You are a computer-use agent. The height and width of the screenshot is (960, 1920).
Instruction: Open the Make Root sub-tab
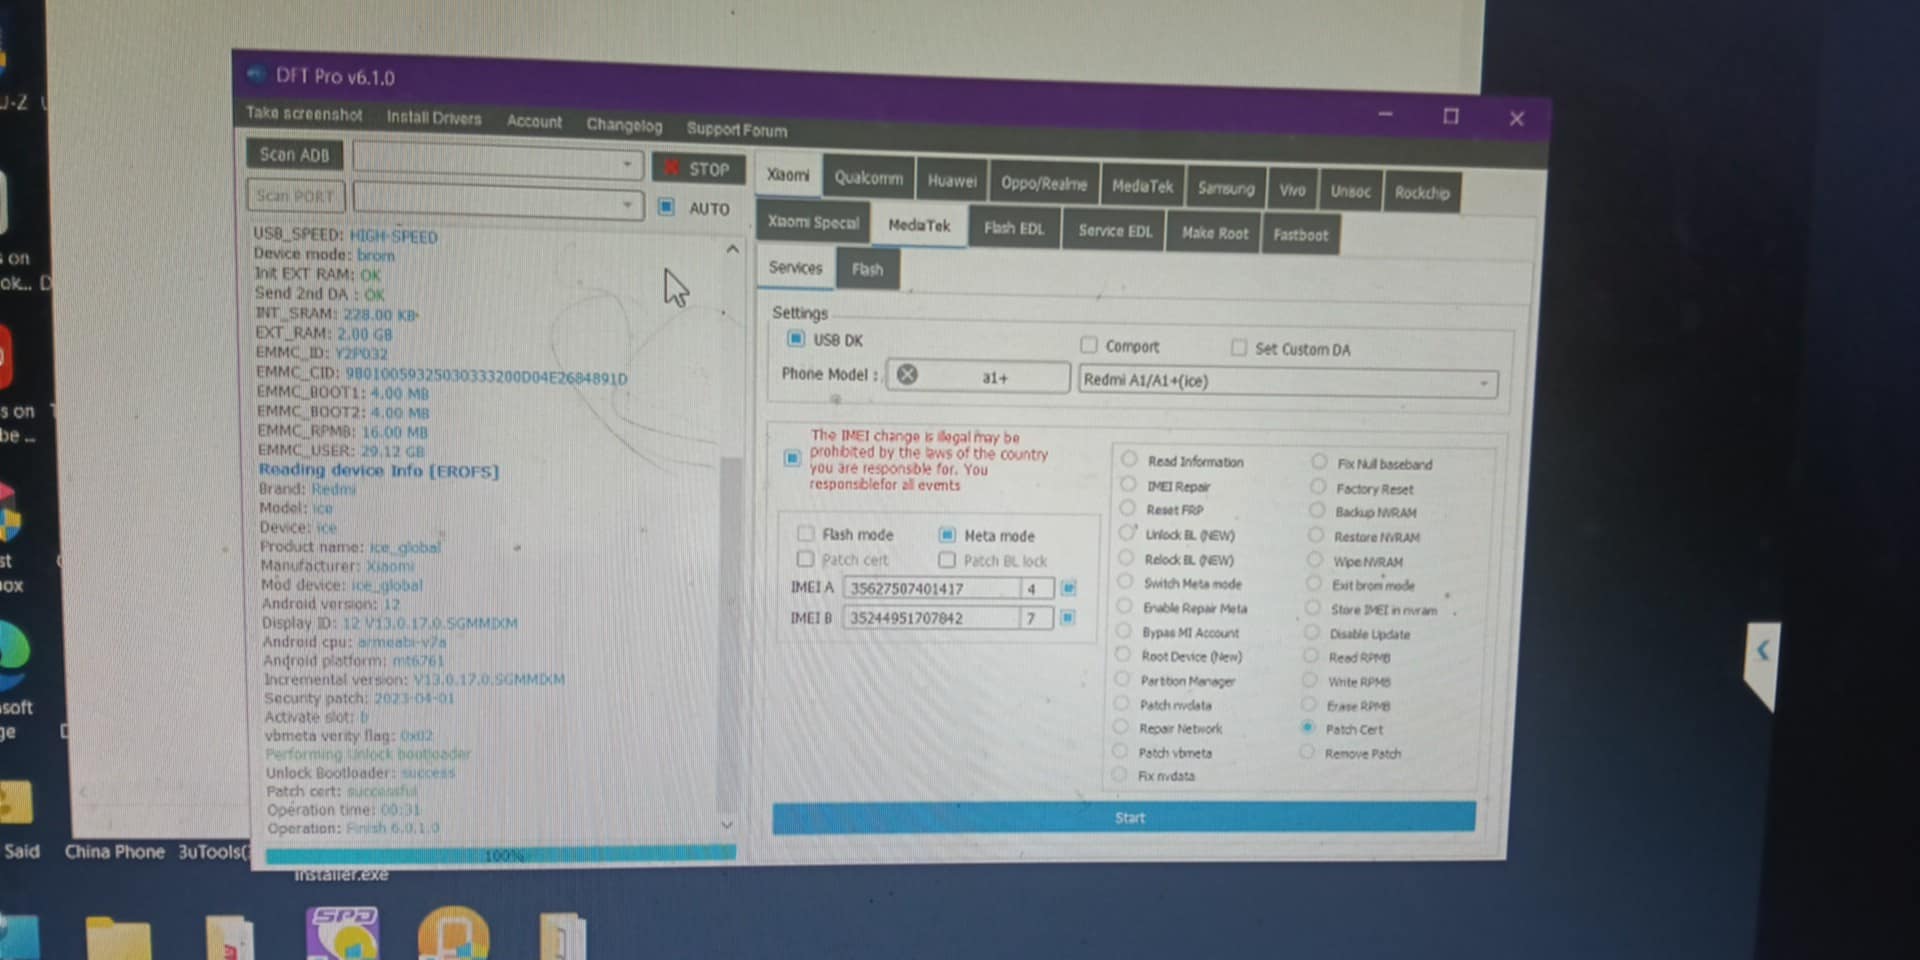(1215, 233)
